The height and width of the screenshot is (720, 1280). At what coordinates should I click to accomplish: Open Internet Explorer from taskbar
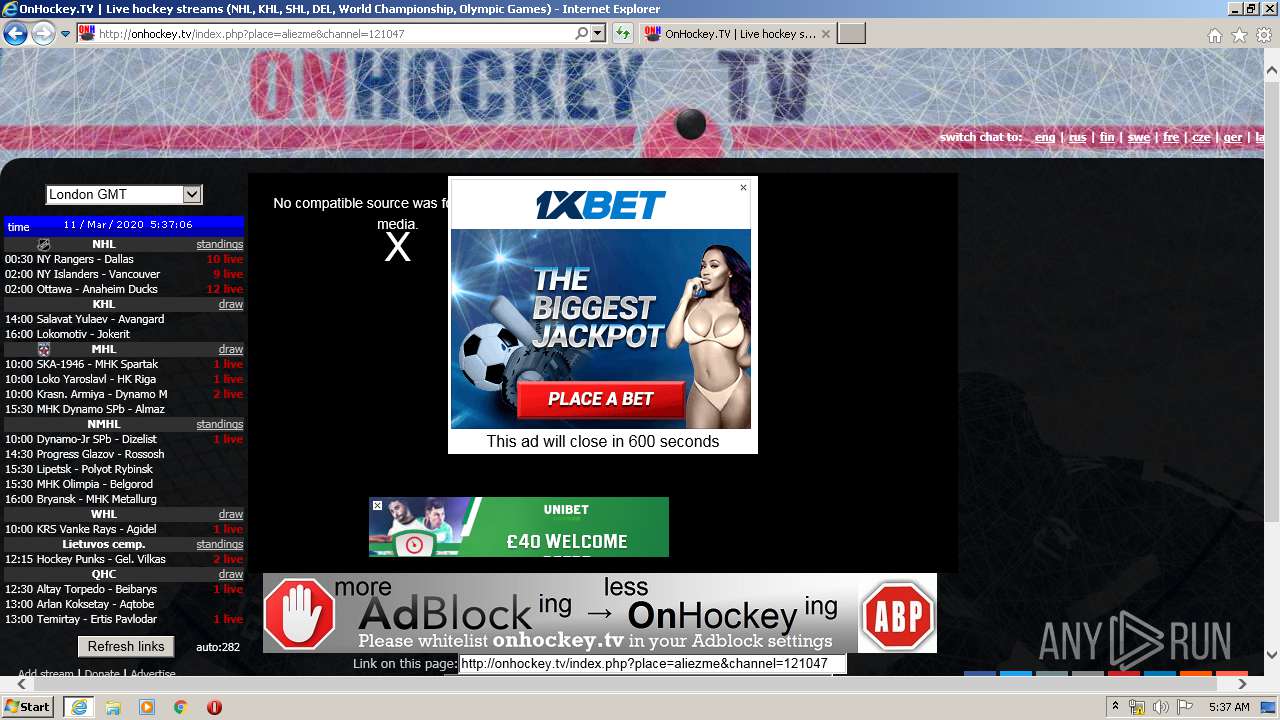pyautogui.click(x=78, y=707)
